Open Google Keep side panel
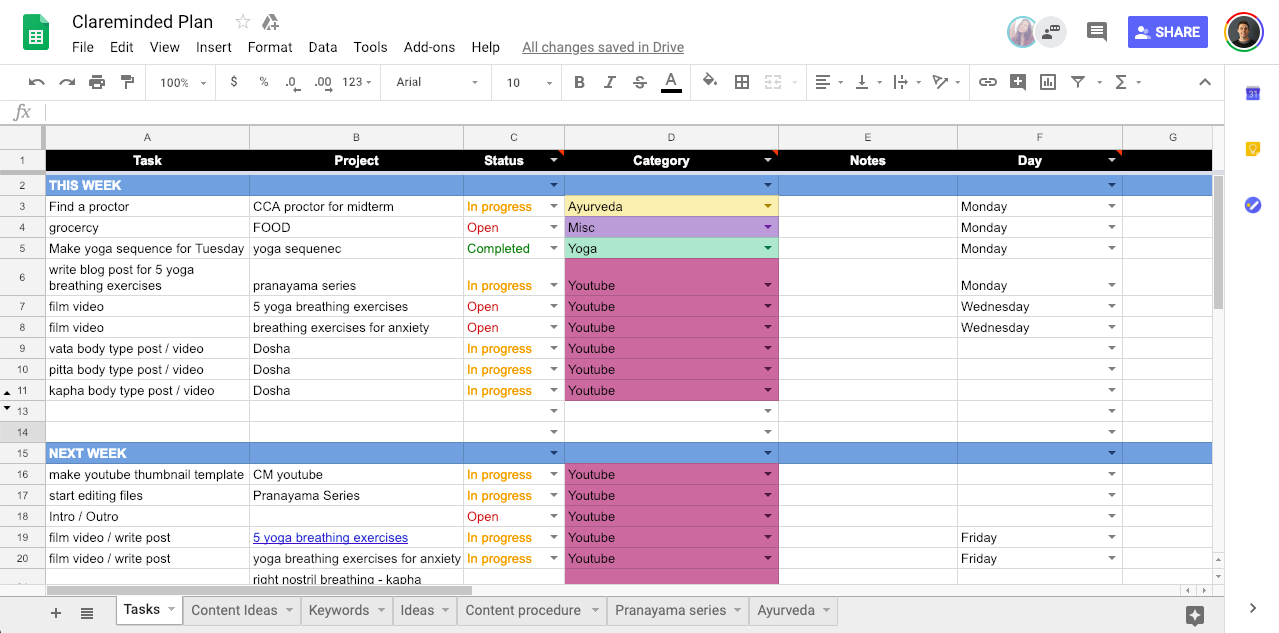1279x633 pixels. coord(1252,149)
